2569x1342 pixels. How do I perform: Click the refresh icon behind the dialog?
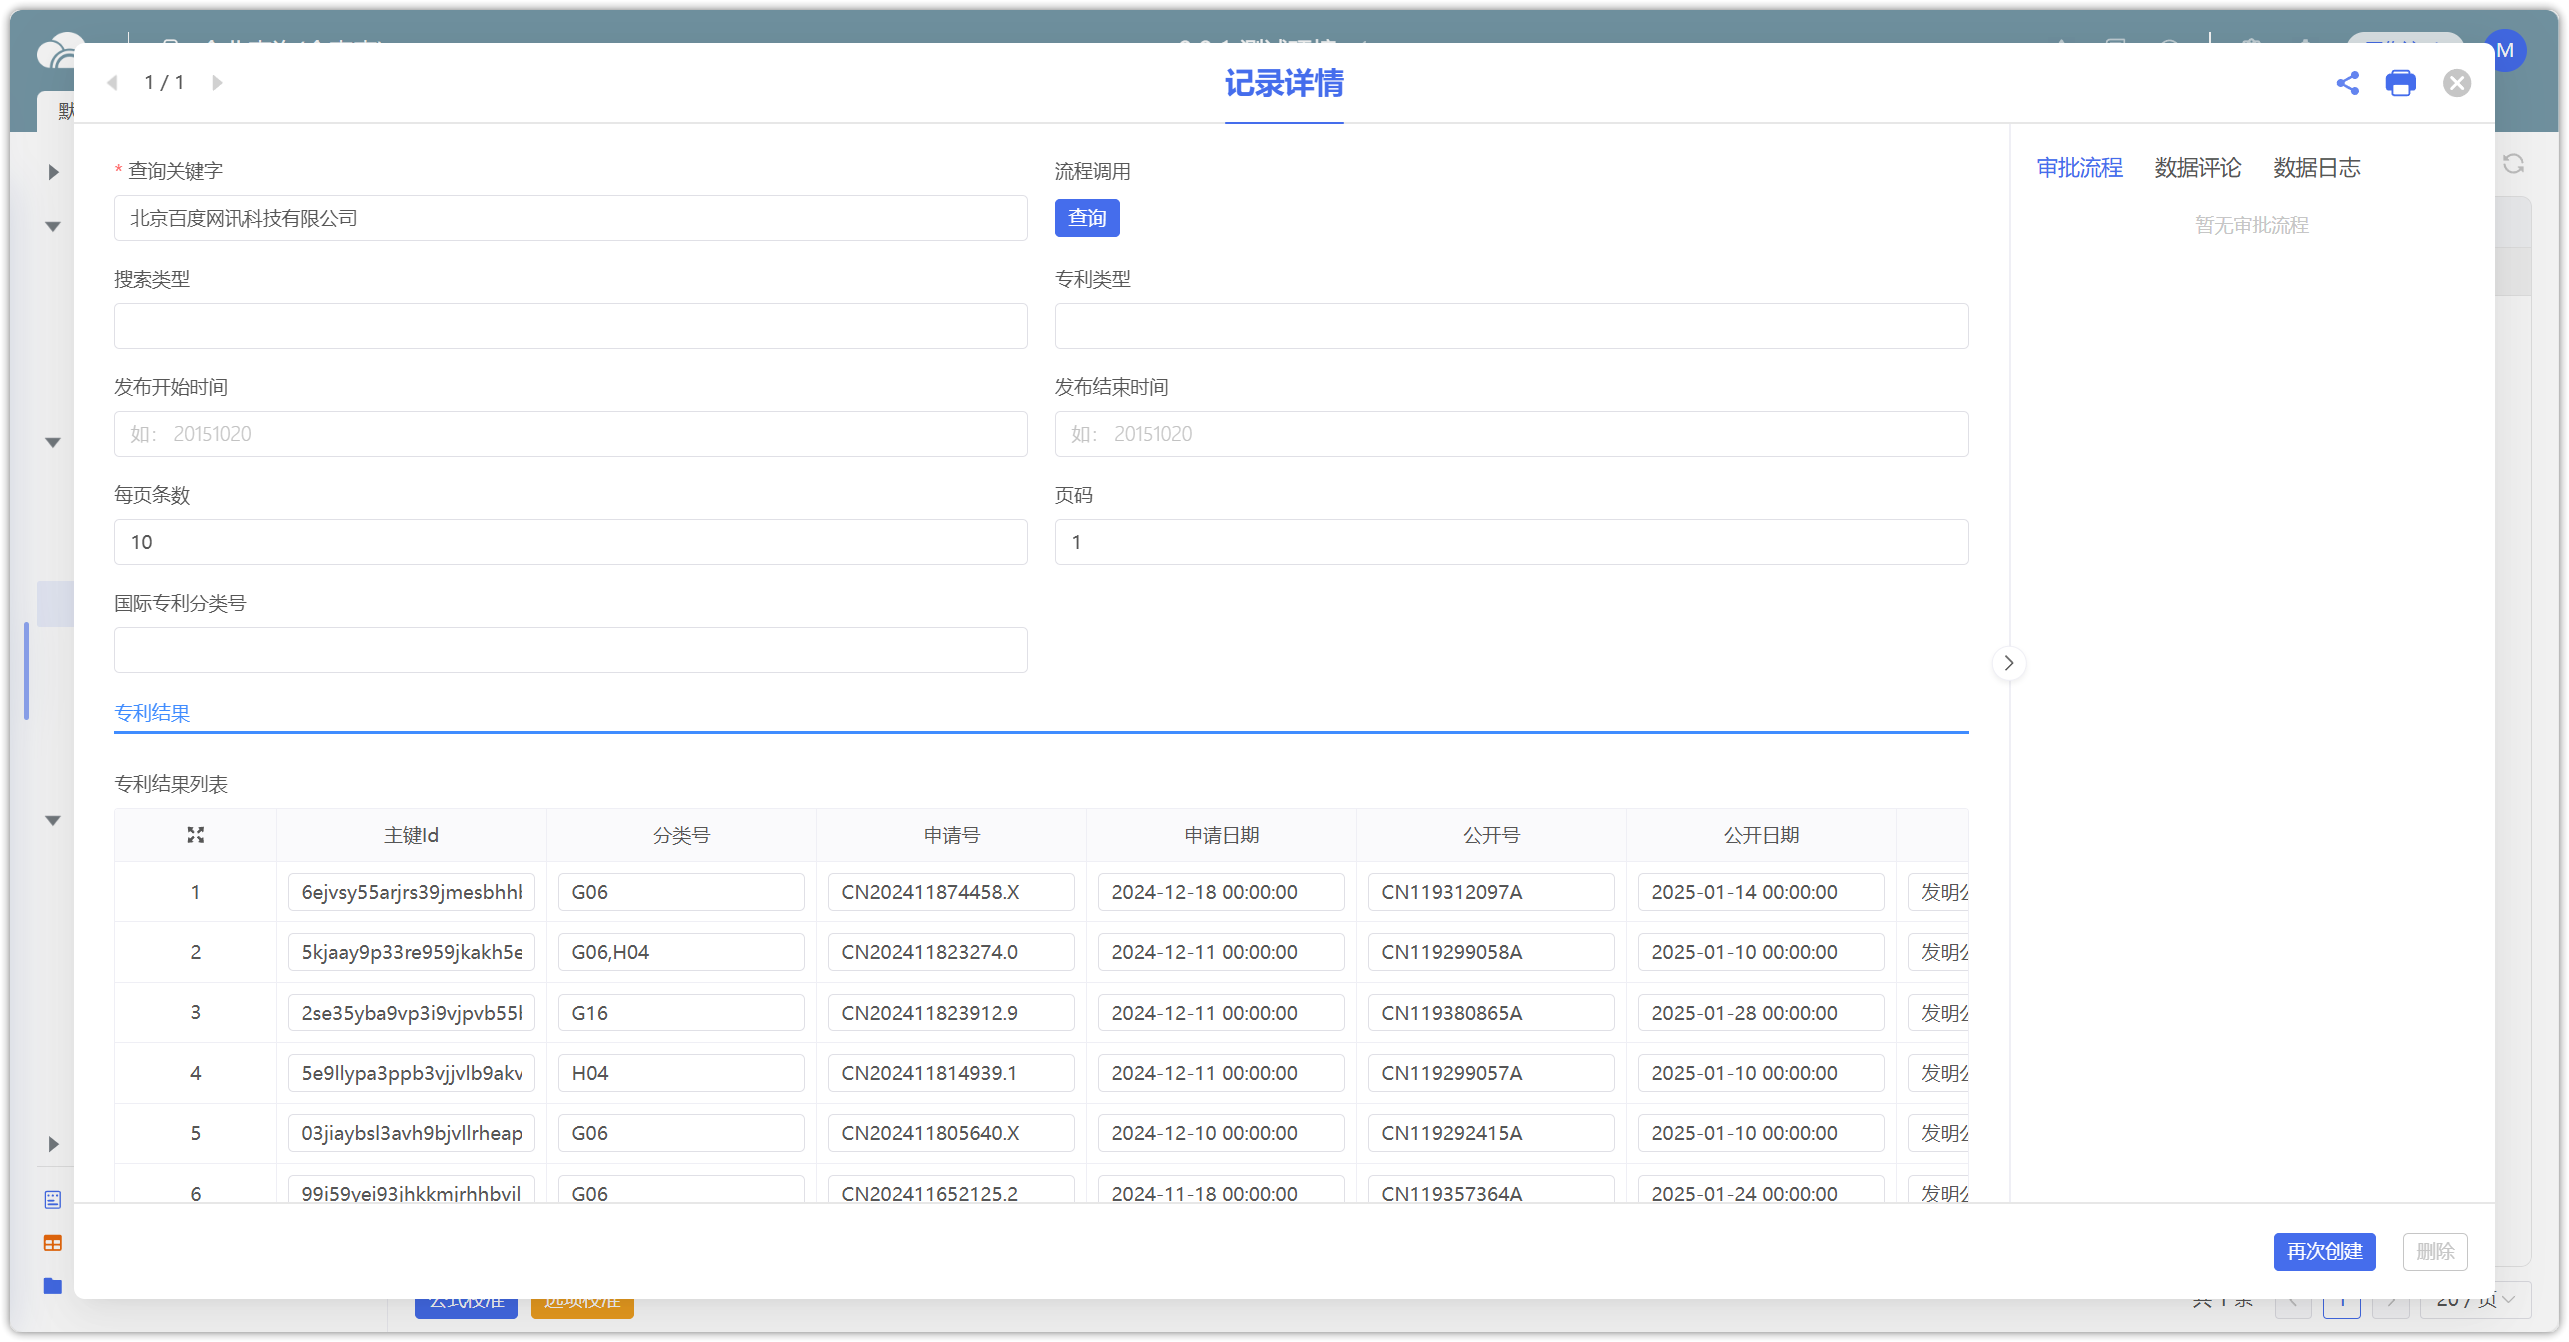[2513, 164]
